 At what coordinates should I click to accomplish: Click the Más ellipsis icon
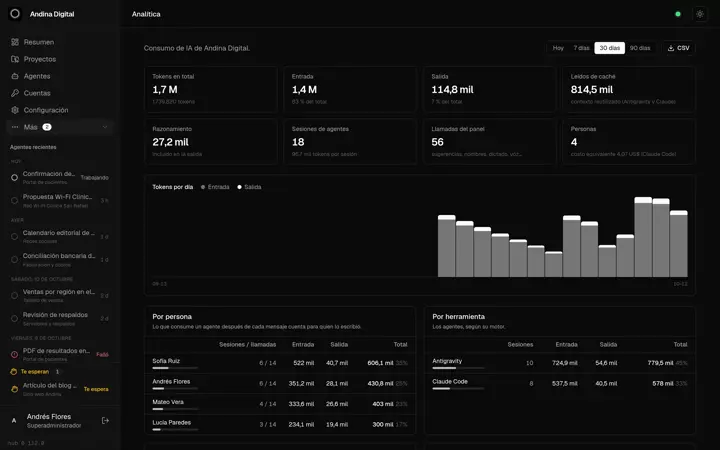click(x=15, y=127)
